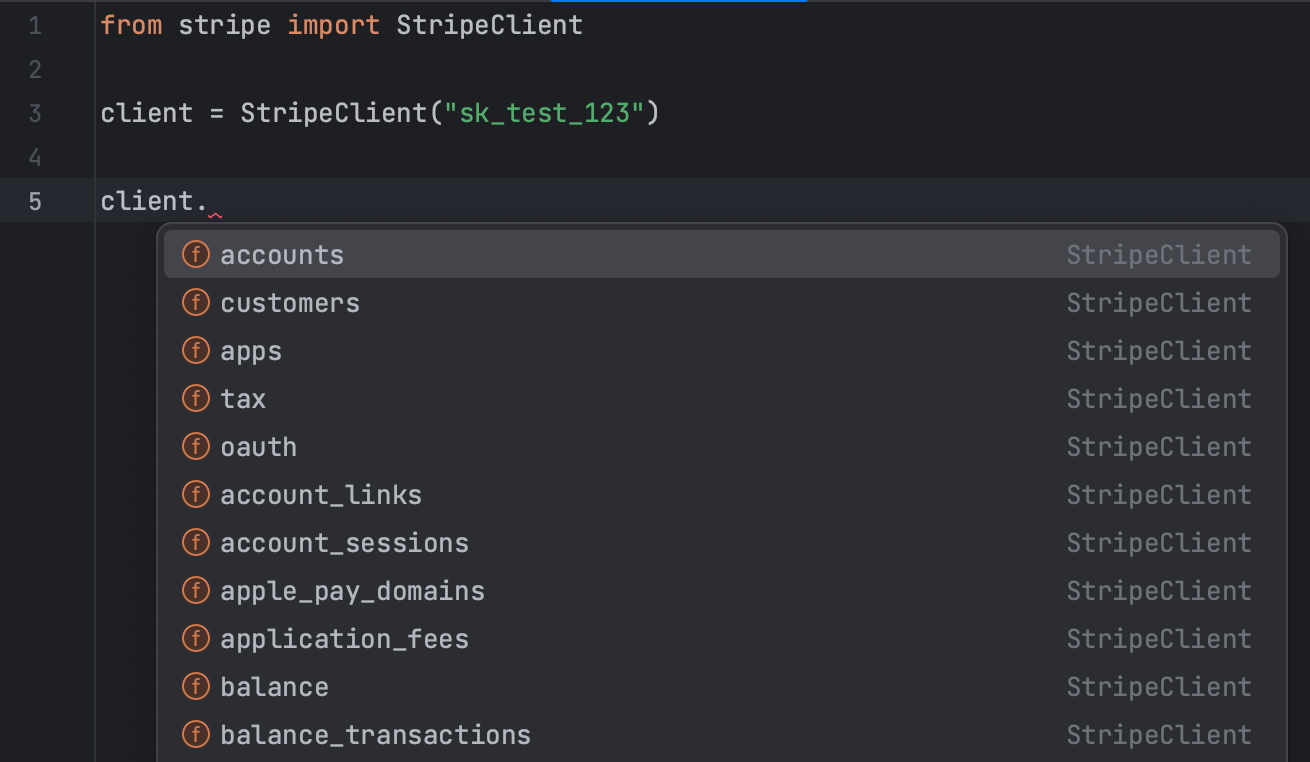This screenshot has height=762, width=1310.
Task: Select the highlighted "accounts" completion suggestion
Action: (x=282, y=254)
